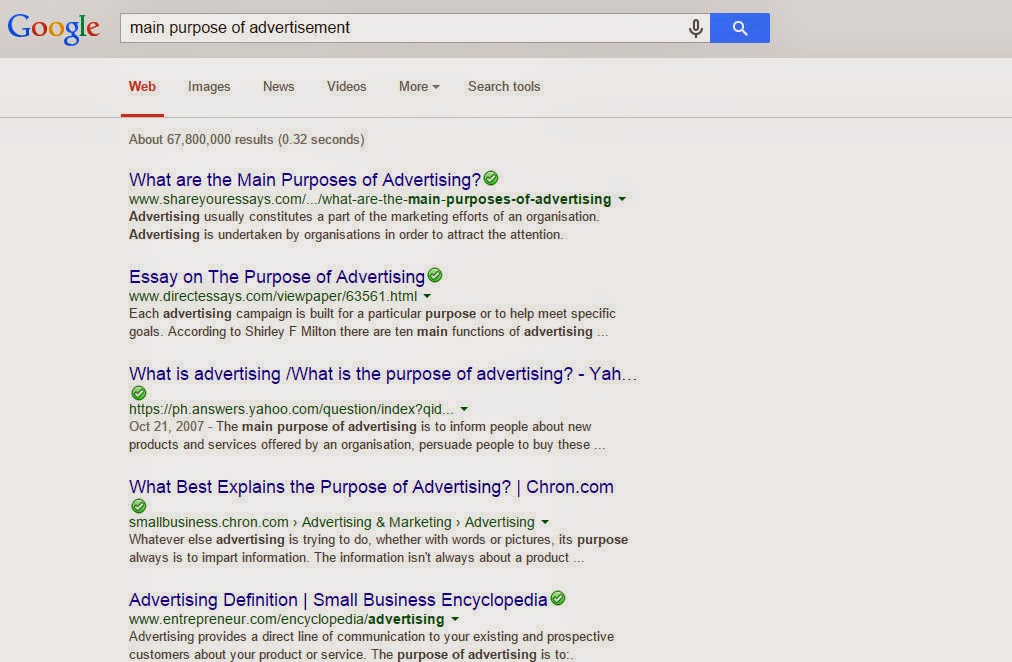The image size is (1012, 662).
Task: Expand dropdown arrow next to directessays.com URL
Action: (427, 296)
